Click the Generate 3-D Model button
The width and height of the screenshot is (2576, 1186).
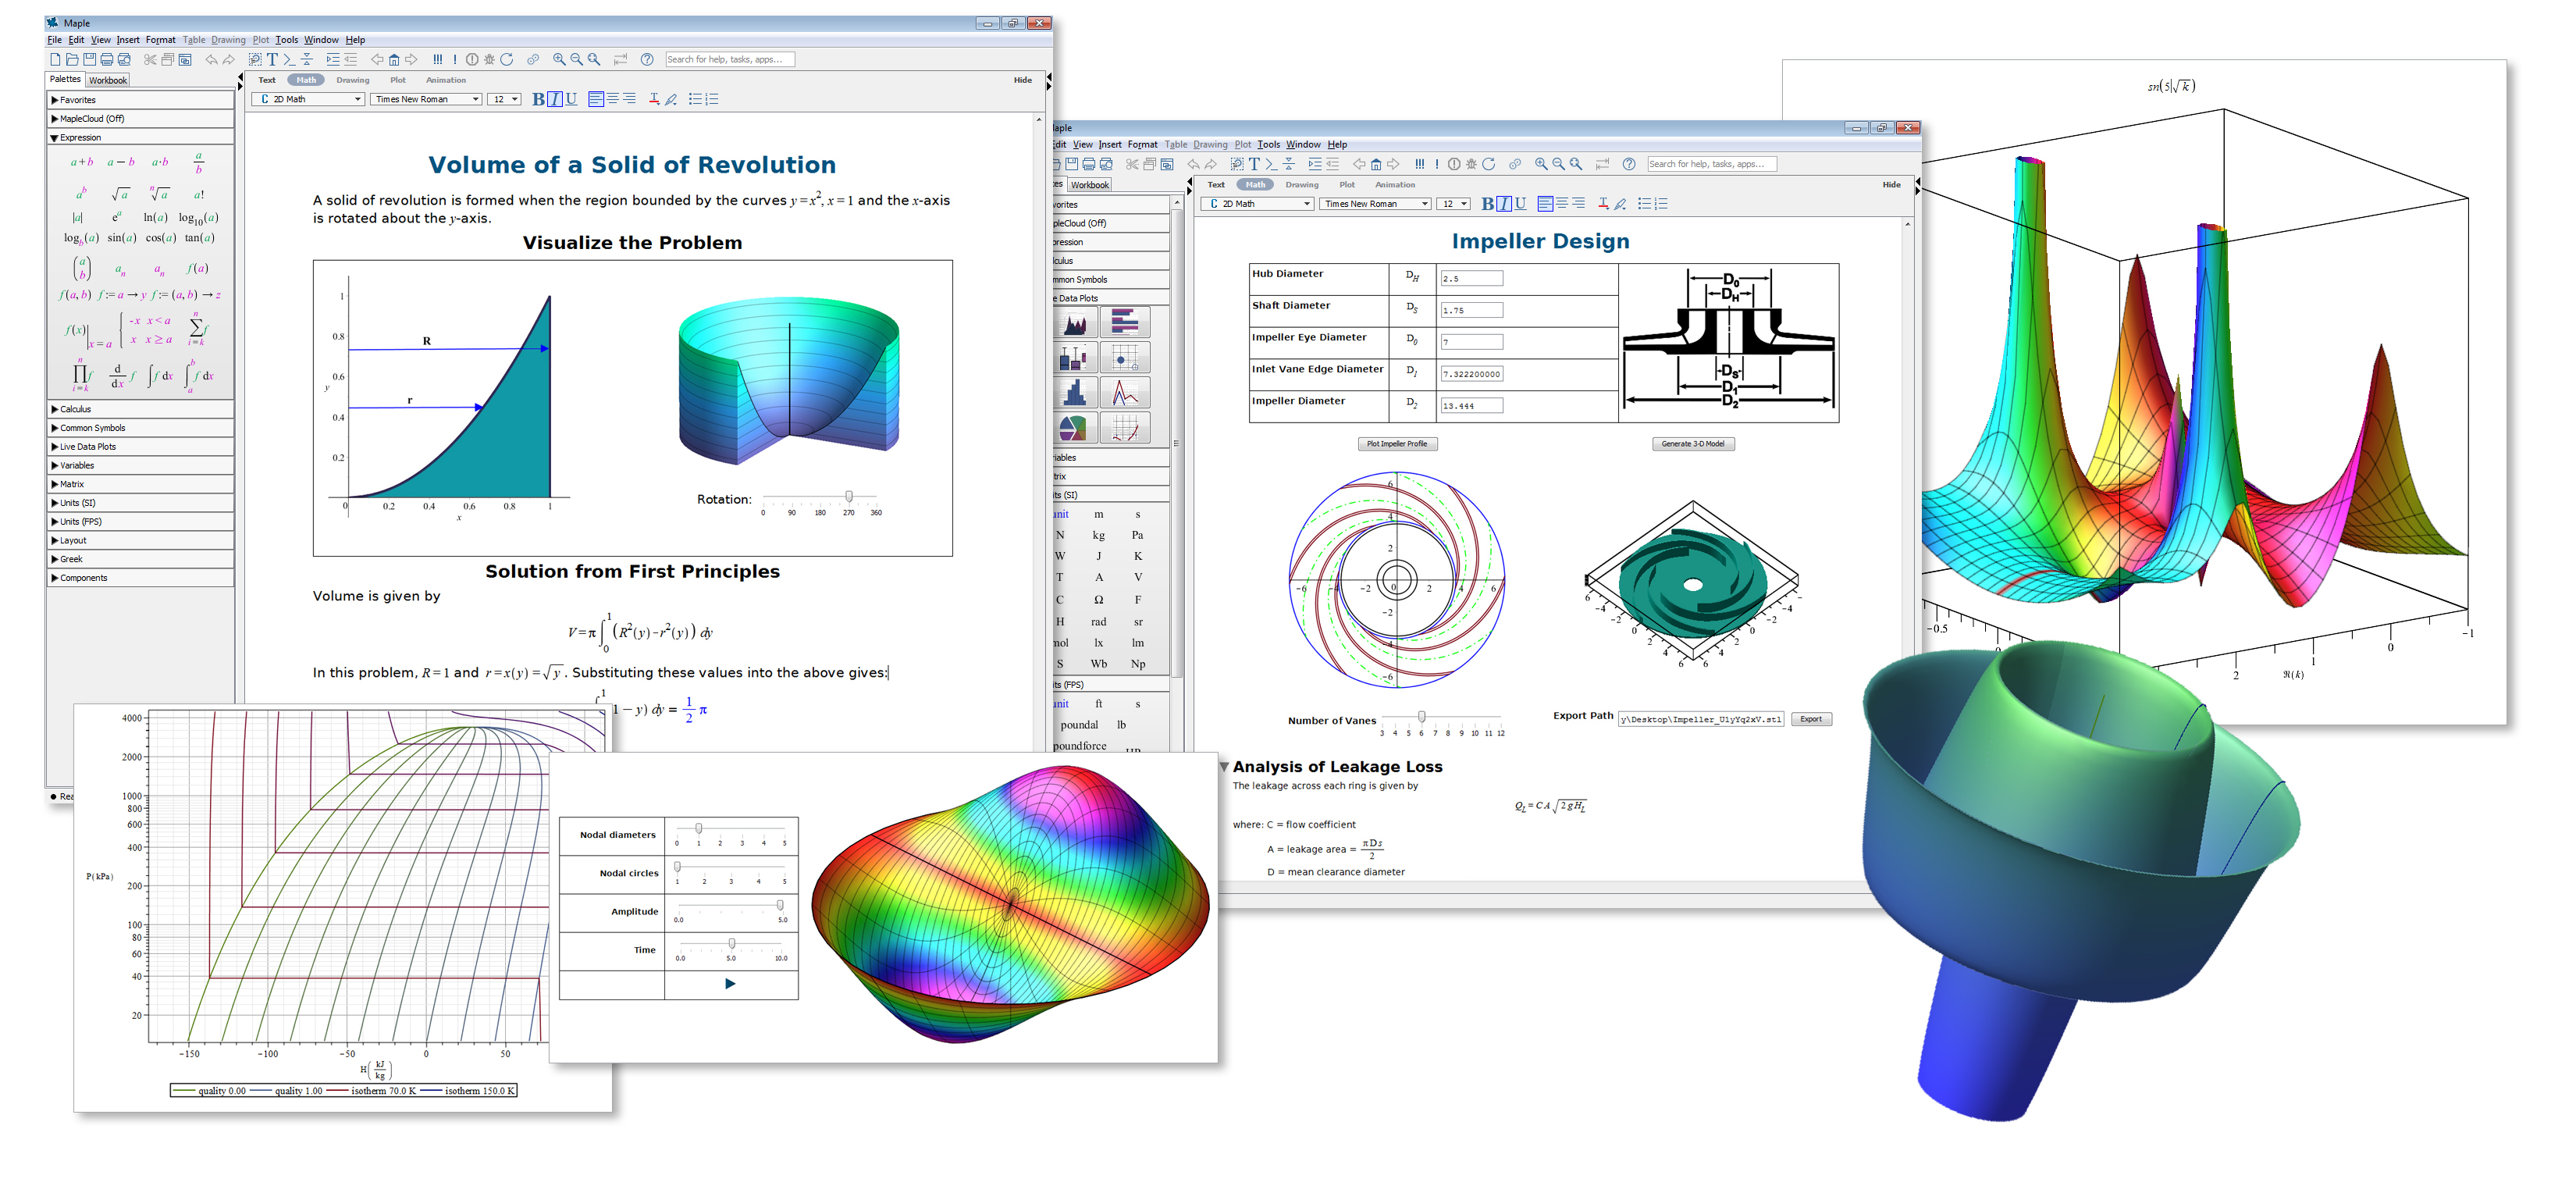point(1692,444)
